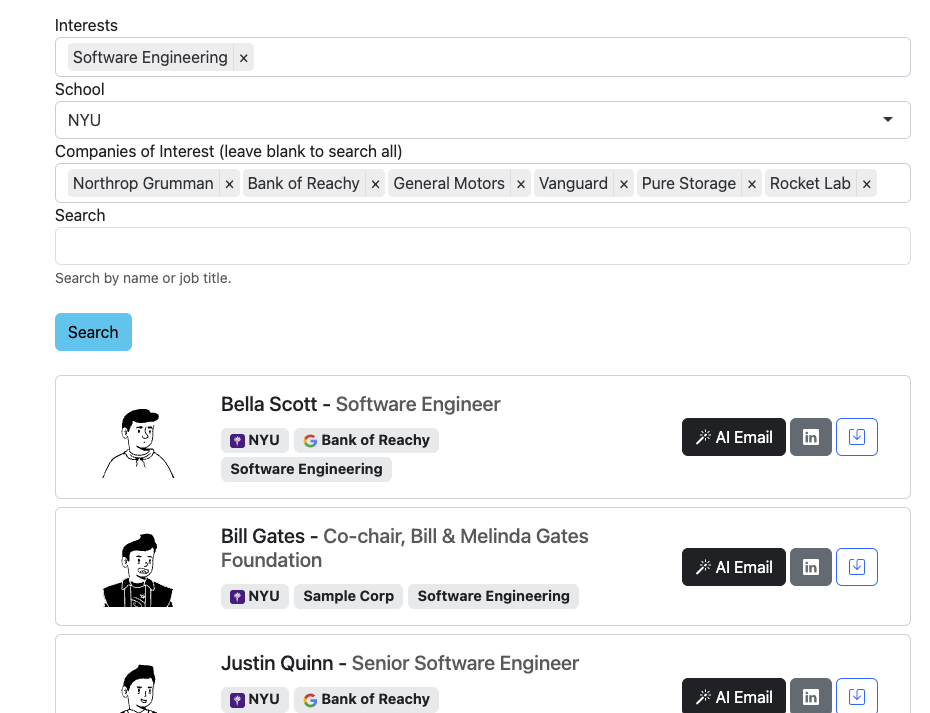930x713 pixels.
Task: Remove Software Engineering interest tag
Action: (x=243, y=58)
